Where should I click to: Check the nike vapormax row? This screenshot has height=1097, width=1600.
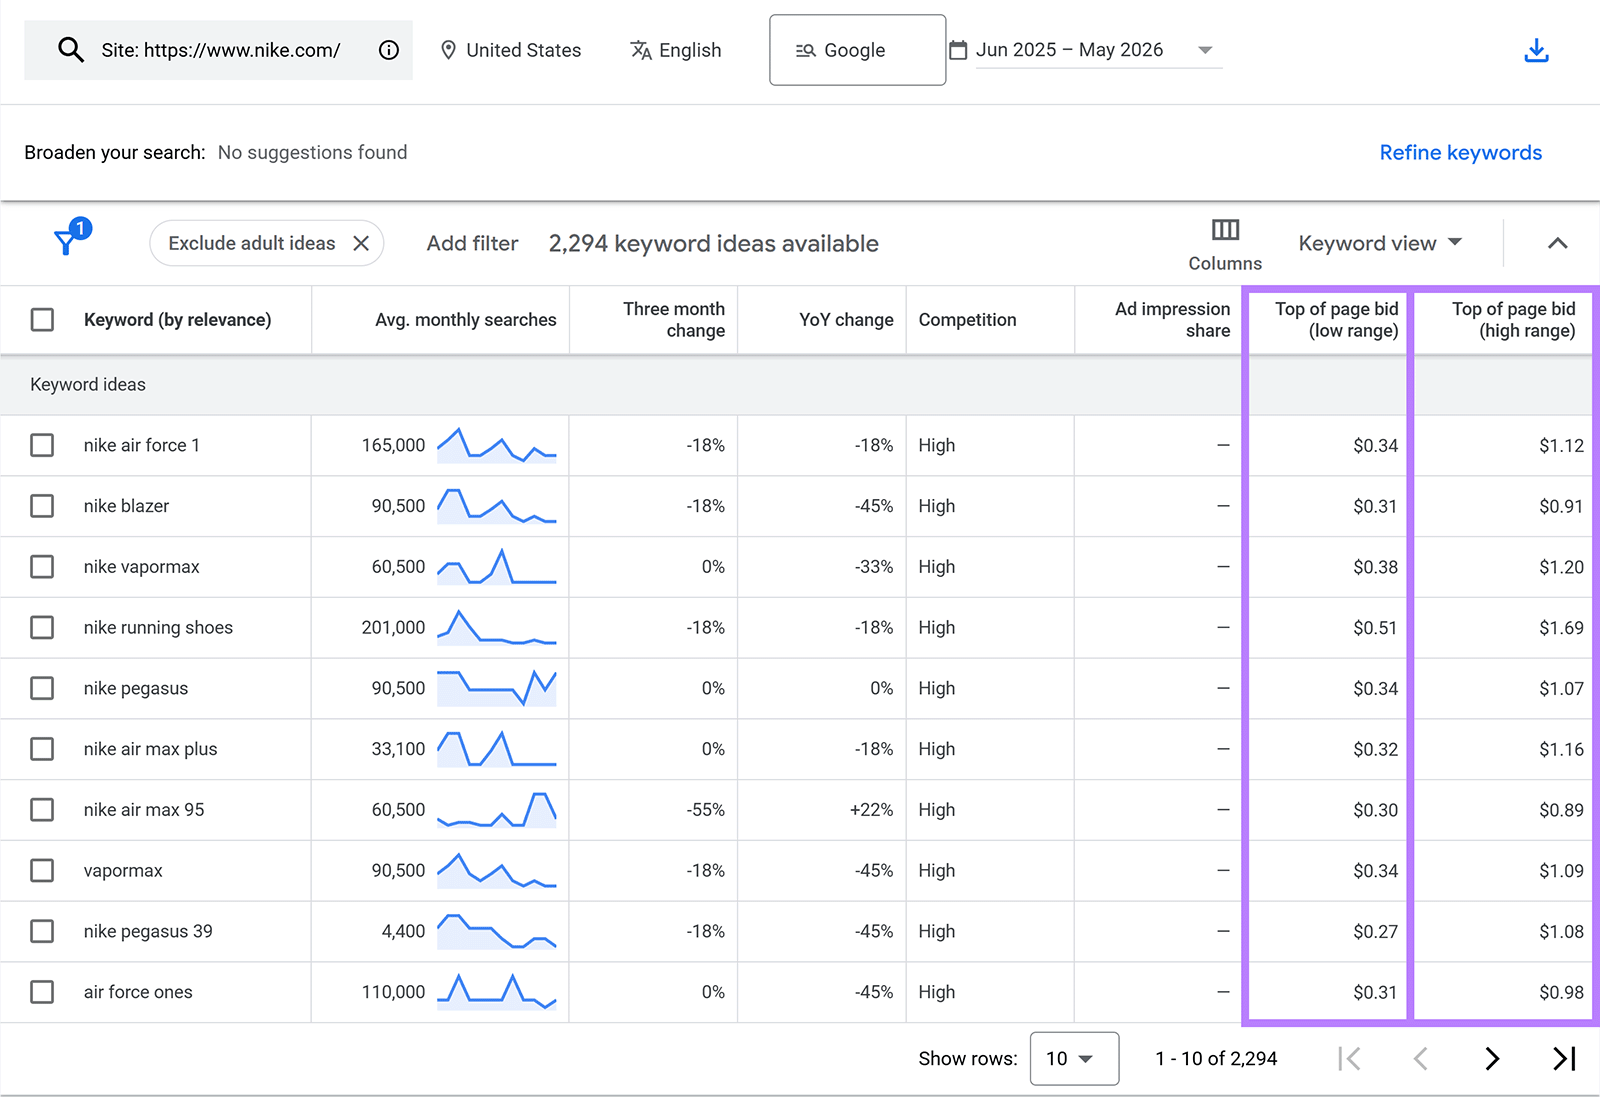click(42, 567)
